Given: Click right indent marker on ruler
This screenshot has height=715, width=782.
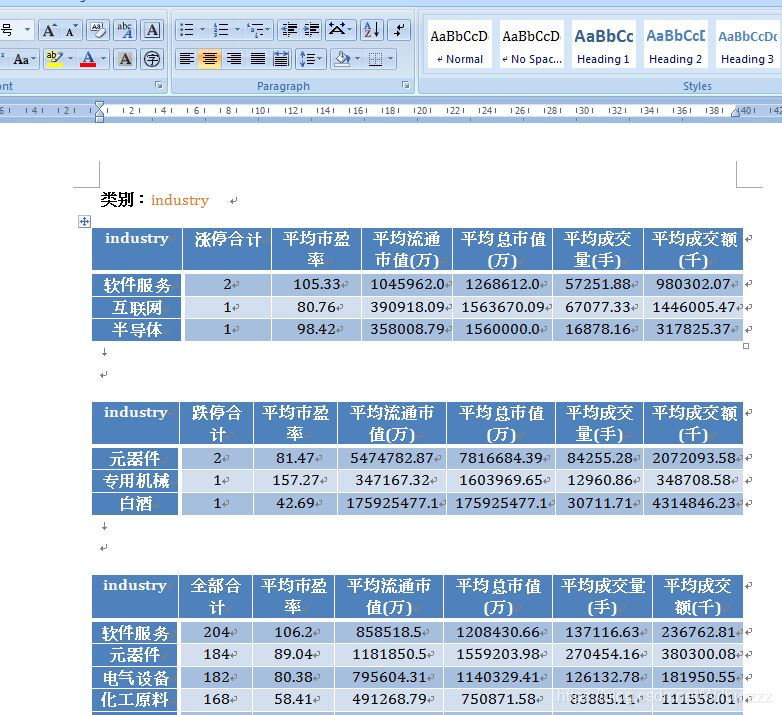Looking at the screenshot, I should coord(735,113).
